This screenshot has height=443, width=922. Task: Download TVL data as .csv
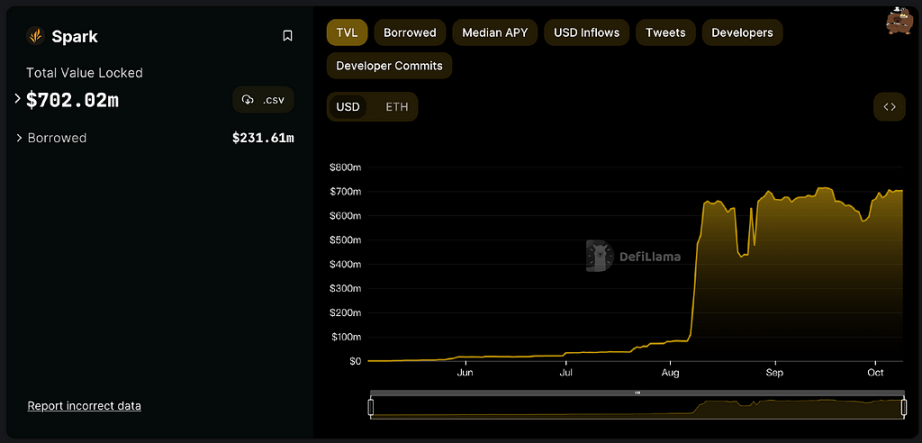pos(263,100)
